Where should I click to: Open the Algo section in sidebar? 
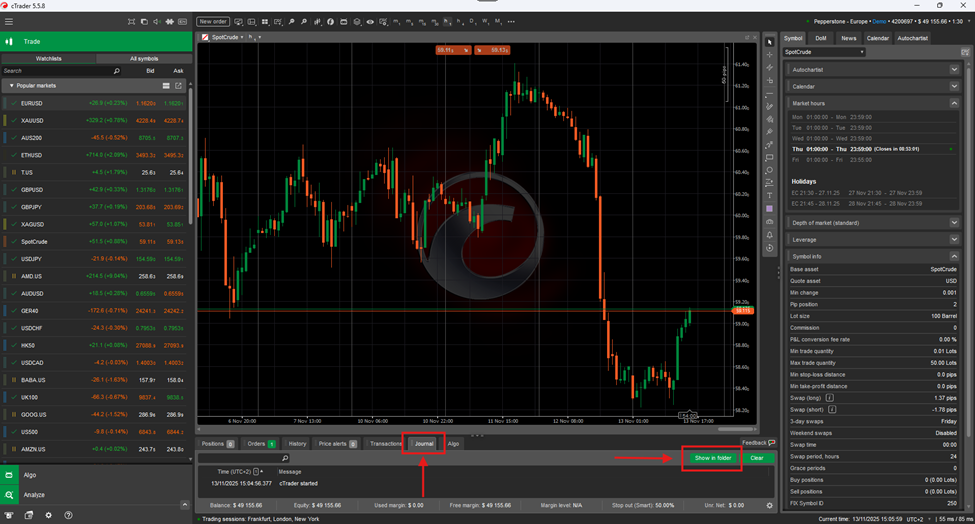click(x=30, y=476)
